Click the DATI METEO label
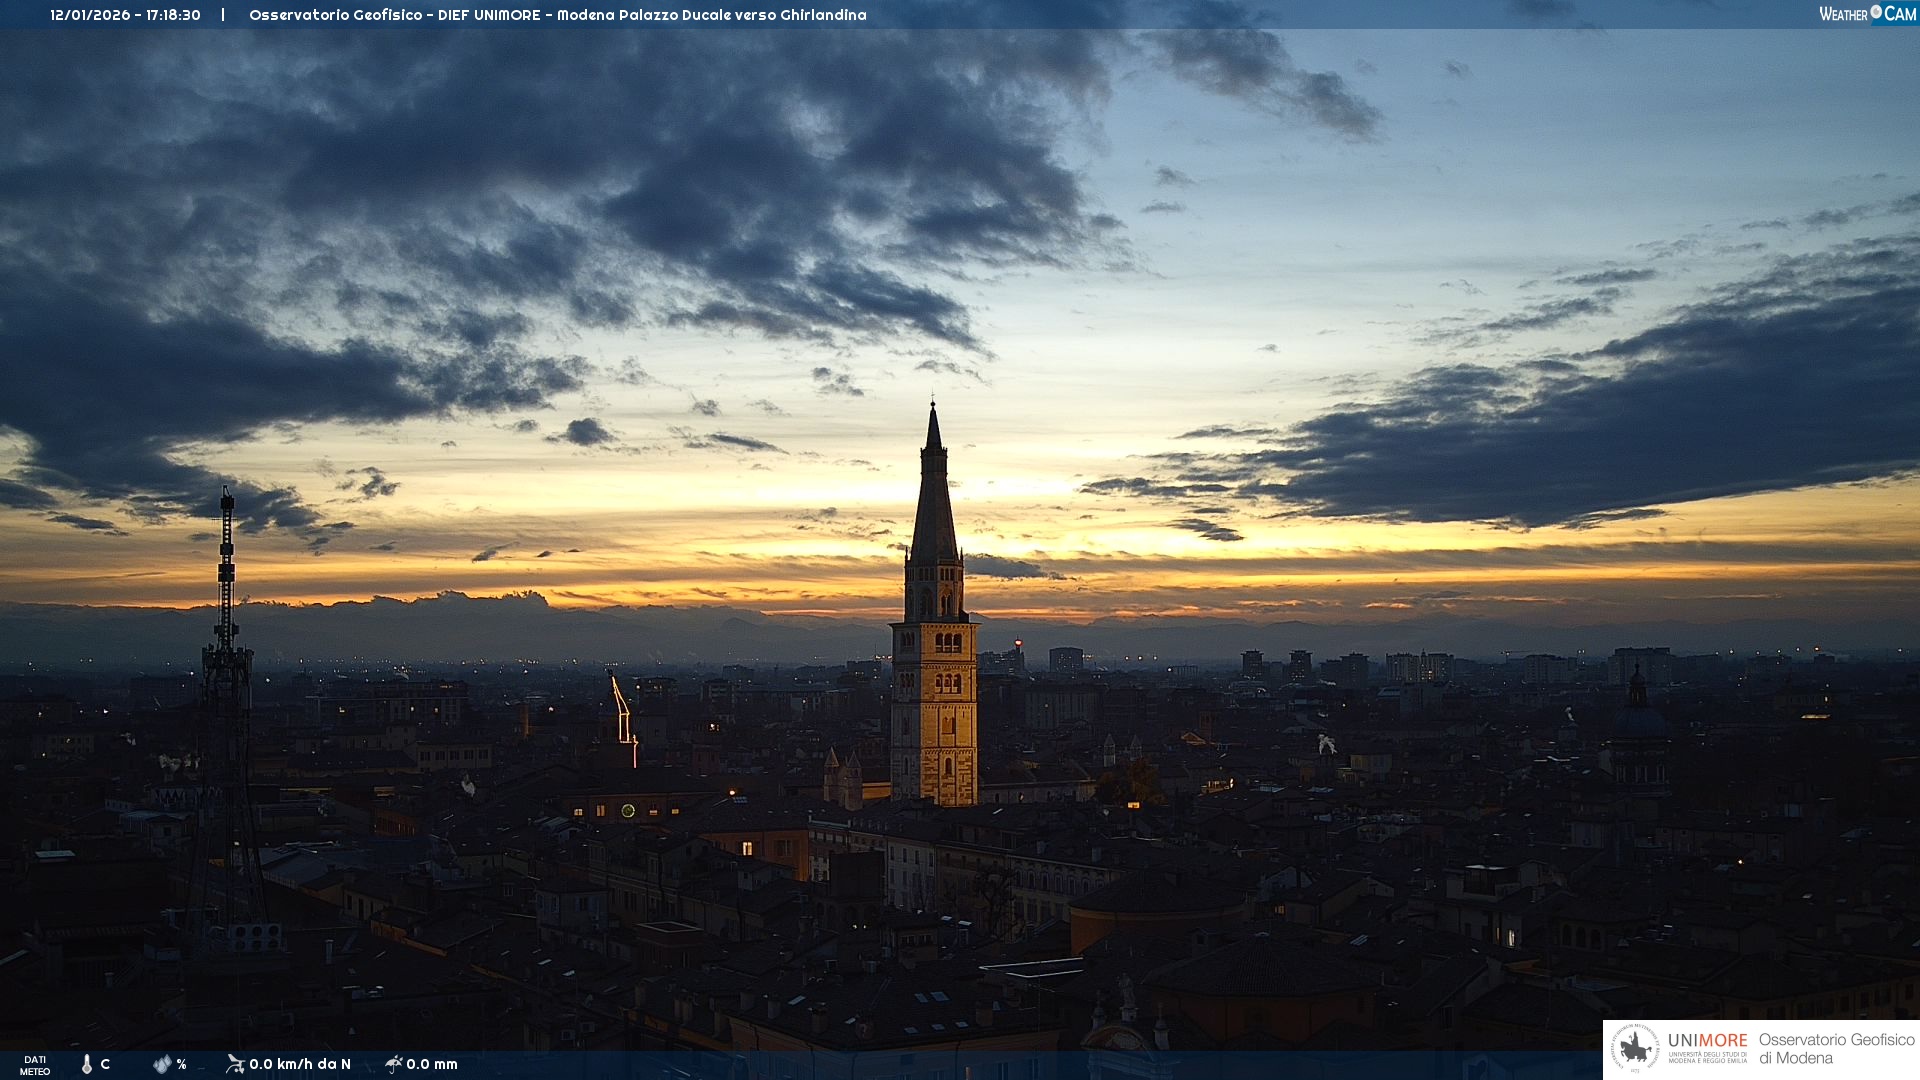1920x1080 pixels. click(35, 1065)
